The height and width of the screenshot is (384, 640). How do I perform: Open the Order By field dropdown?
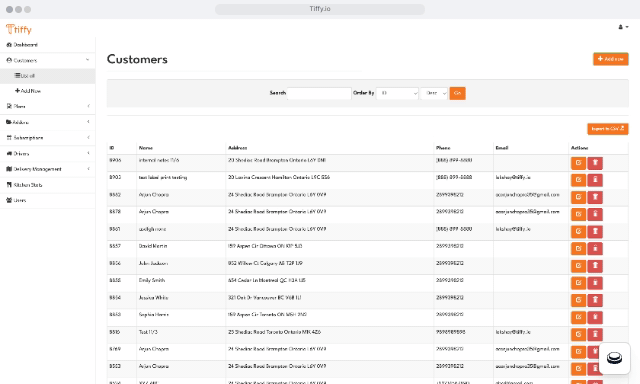[397, 93]
